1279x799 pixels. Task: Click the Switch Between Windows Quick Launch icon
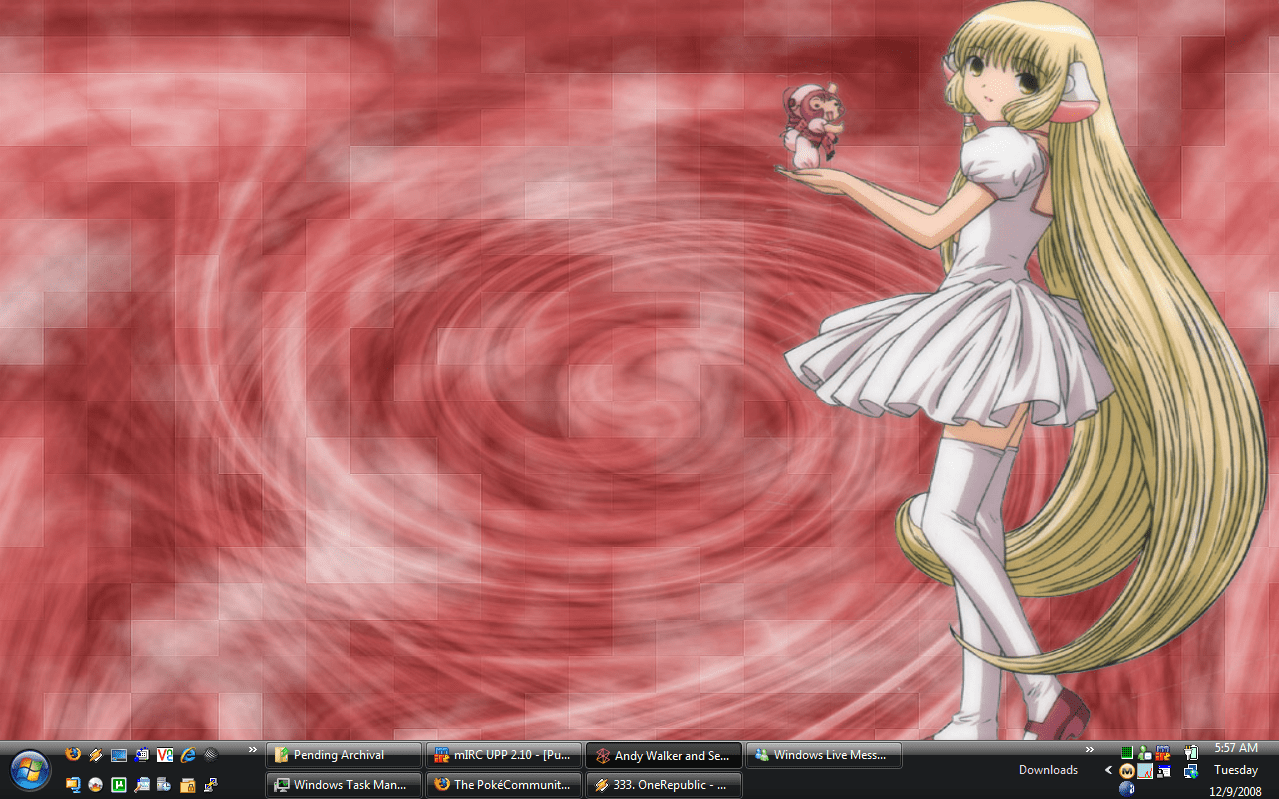click(142, 754)
